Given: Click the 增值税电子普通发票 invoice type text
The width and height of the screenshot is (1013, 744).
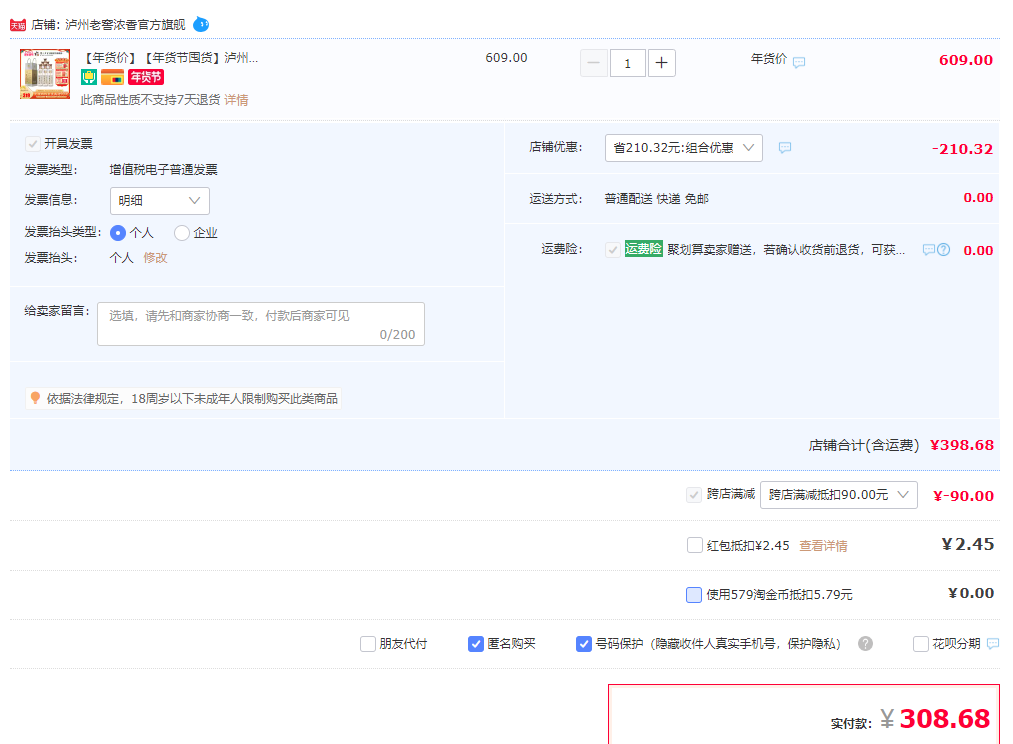Looking at the screenshot, I should point(163,170).
